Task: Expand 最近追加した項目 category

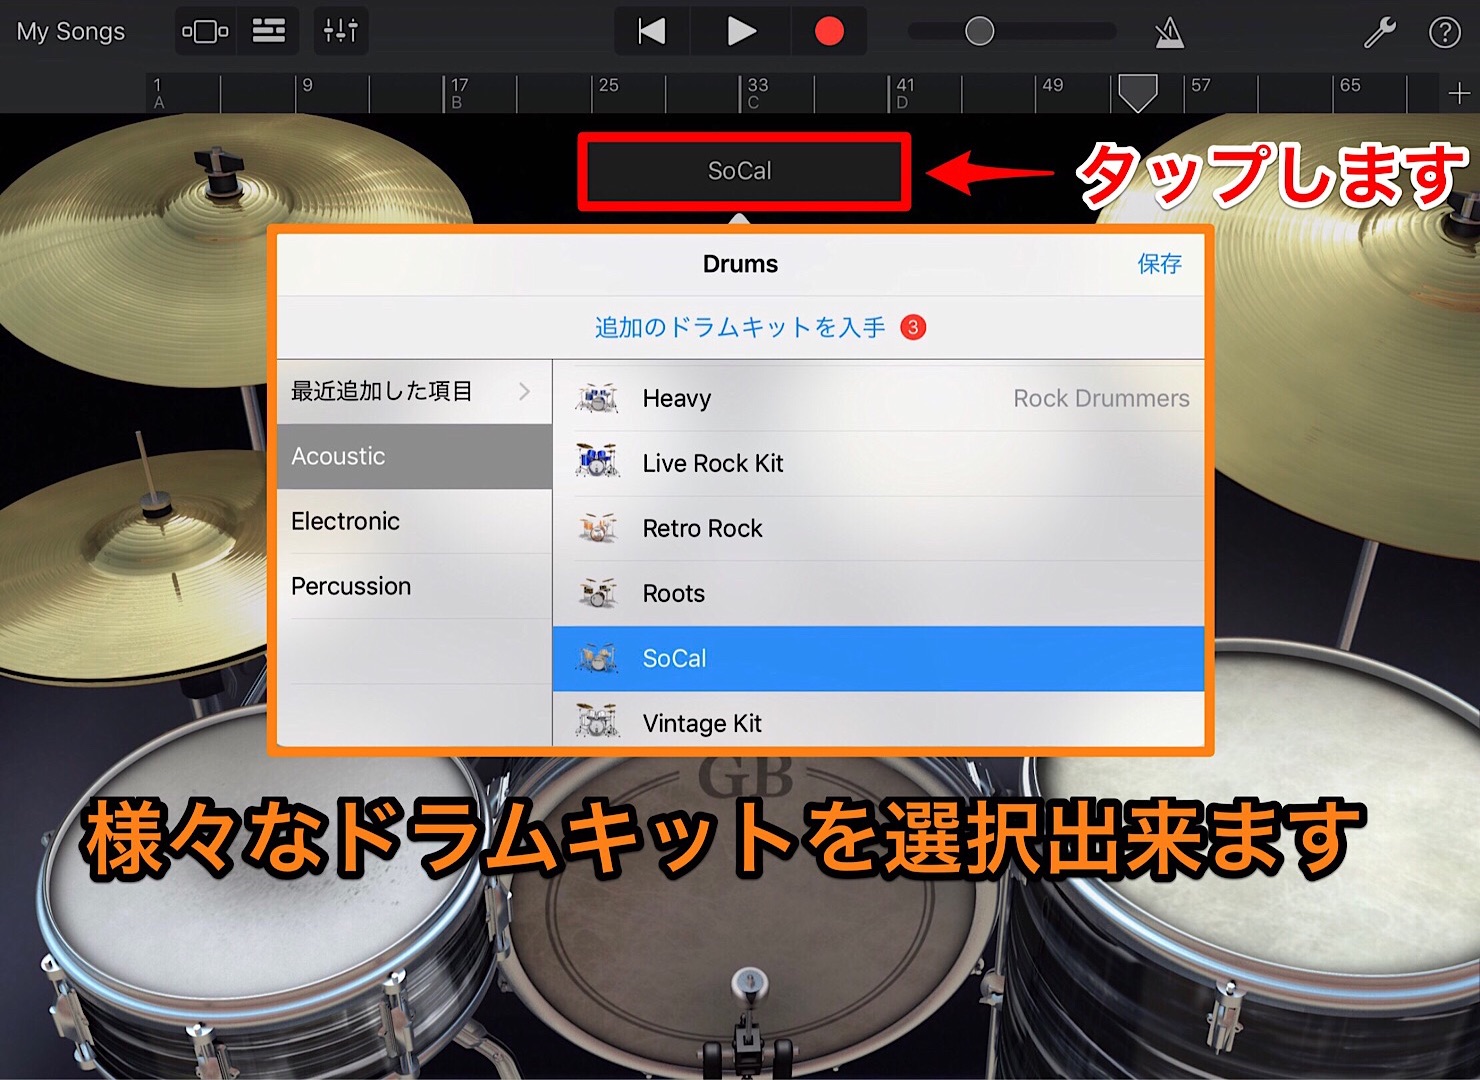Action: pos(414,391)
